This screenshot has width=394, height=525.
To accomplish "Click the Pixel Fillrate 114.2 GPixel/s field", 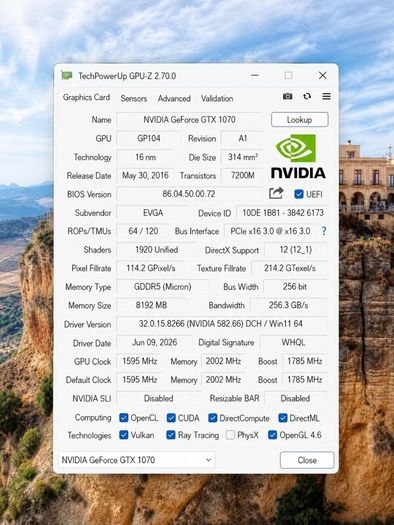I will (x=151, y=268).
